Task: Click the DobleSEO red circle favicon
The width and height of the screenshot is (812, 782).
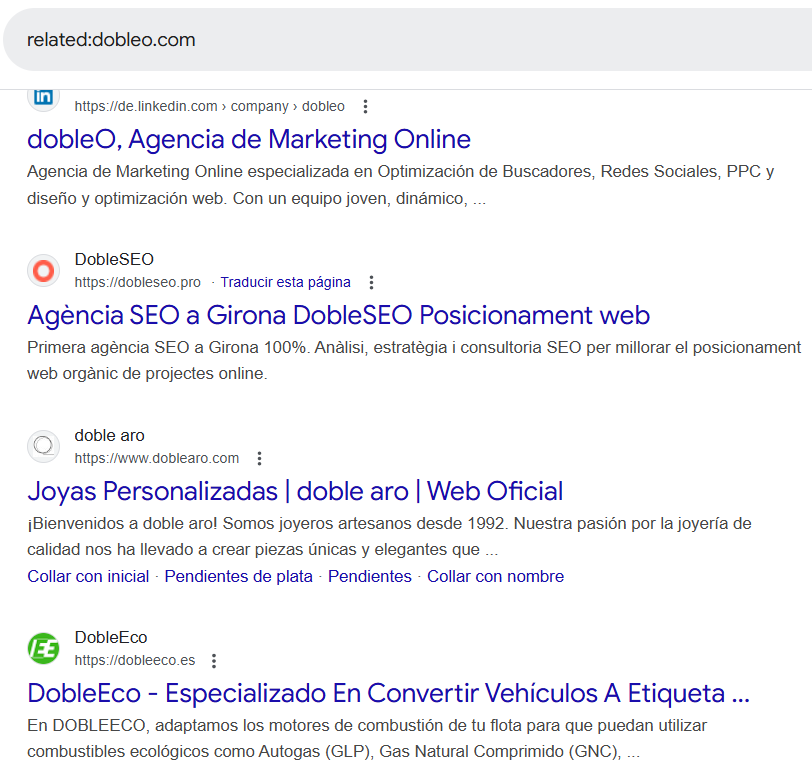Action: pos(43,270)
